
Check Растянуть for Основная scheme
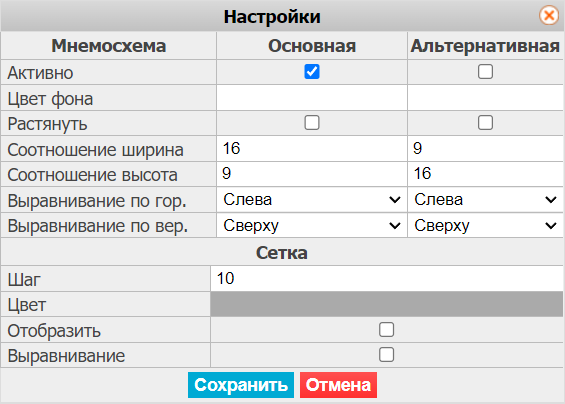click(x=312, y=123)
